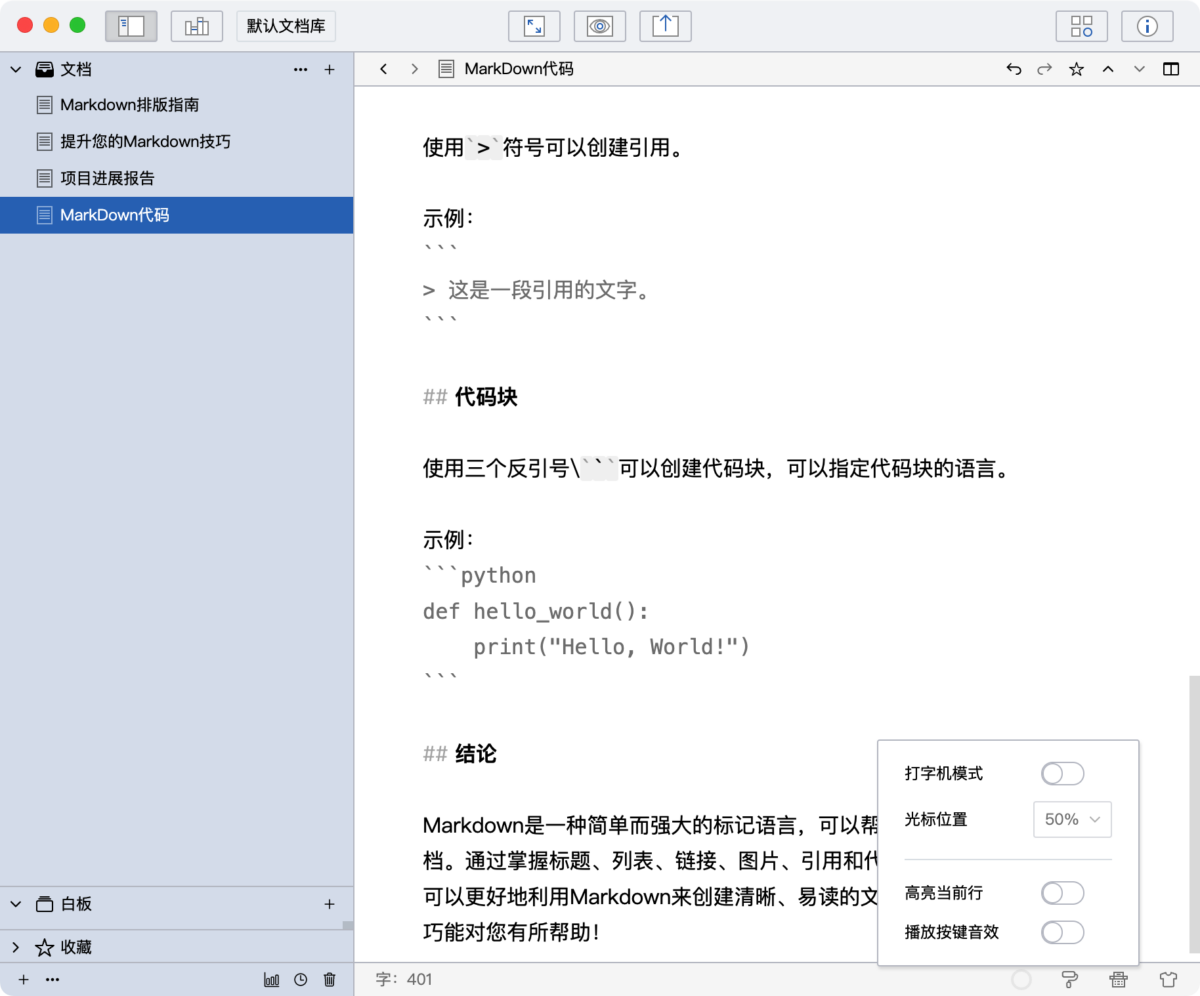Open the Markdown排版指南 document
The width and height of the screenshot is (1200, 996).
click(x=176, y=105)
